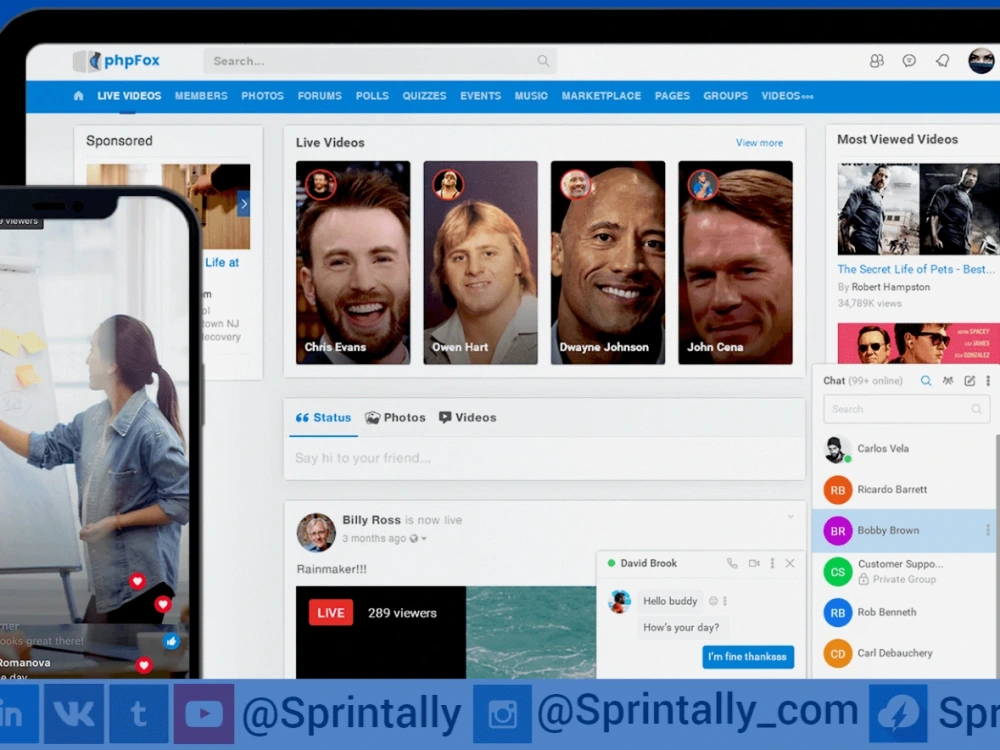
Task: Open EVENTS menu item
Action: 481,96
